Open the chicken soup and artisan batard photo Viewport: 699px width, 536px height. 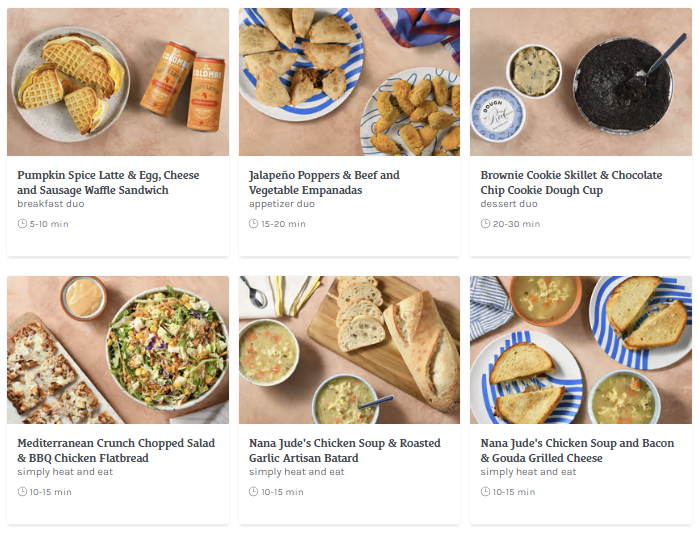349,350
